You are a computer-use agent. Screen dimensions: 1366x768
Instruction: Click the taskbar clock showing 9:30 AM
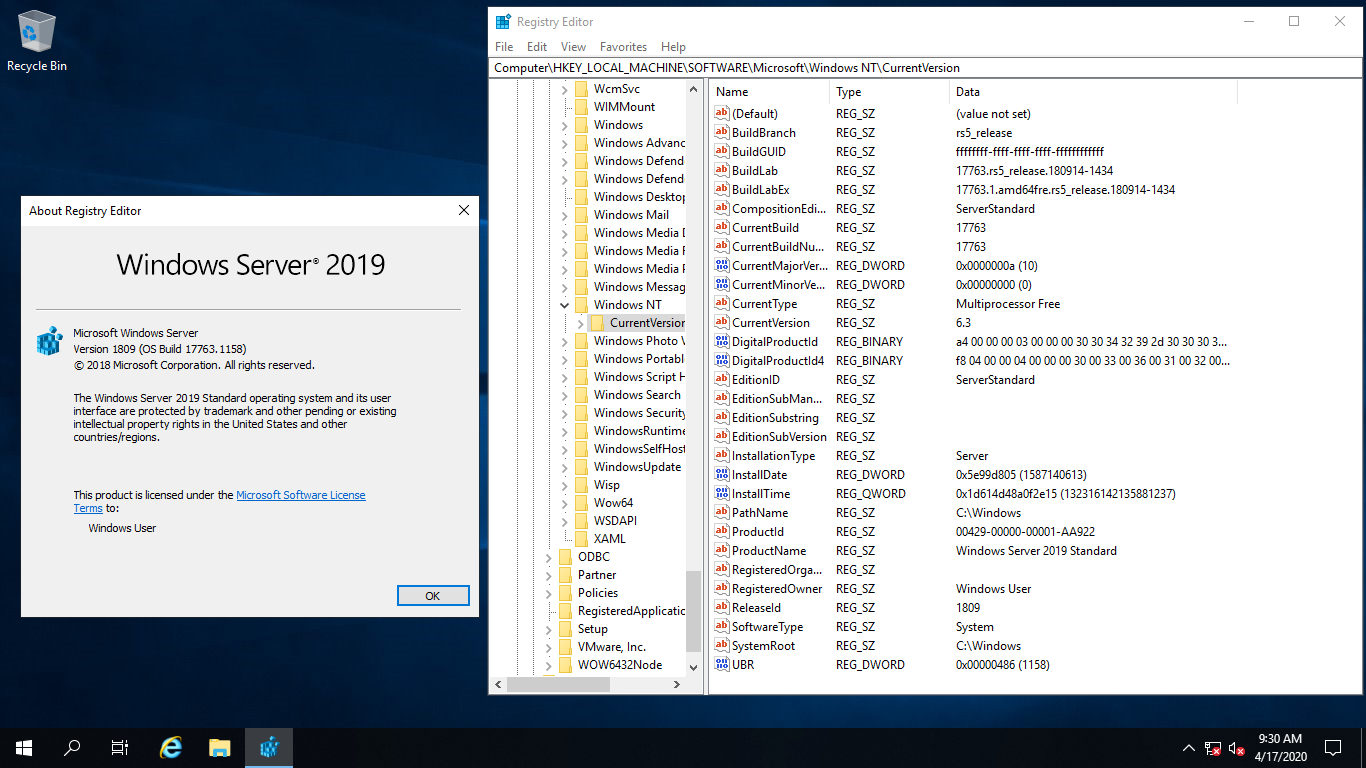[x=1280, y=747]
